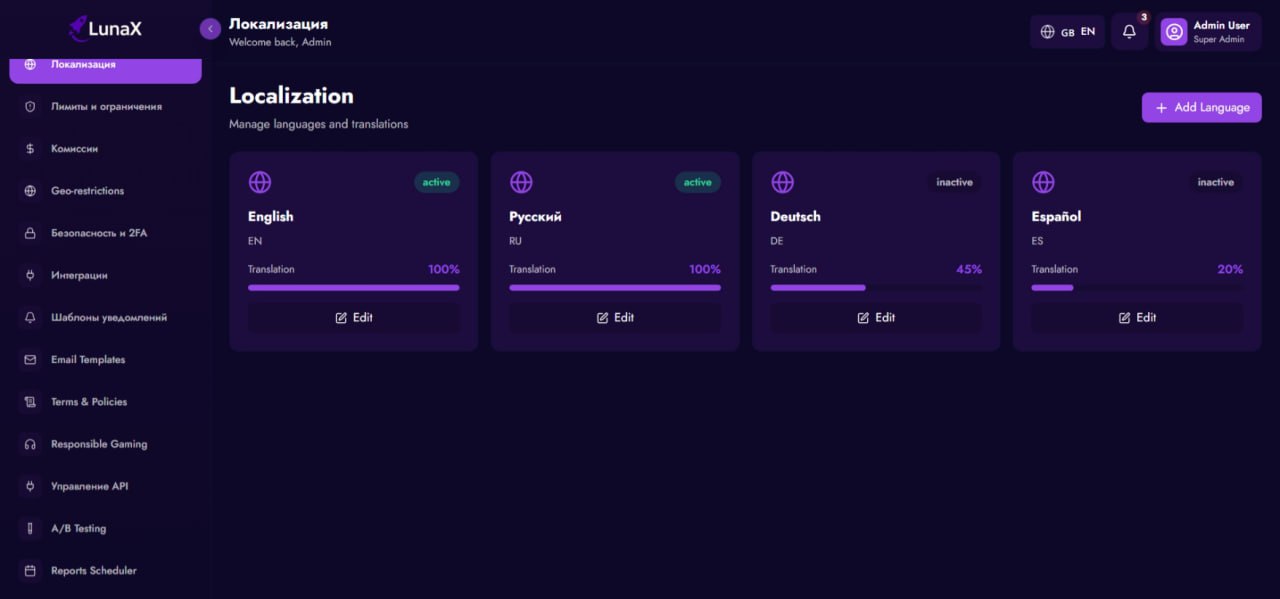
Task: Open Управление API section
Action: pos(105,486)
